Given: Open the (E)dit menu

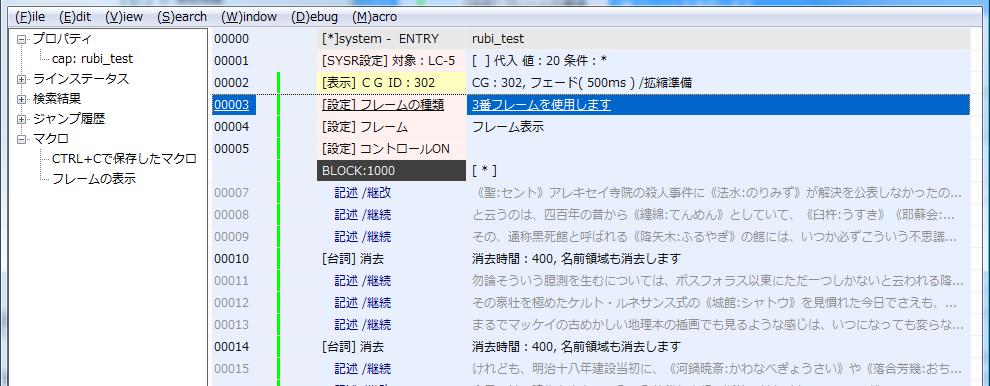Looking at the screenshot, I should click(x=76, y=17).
